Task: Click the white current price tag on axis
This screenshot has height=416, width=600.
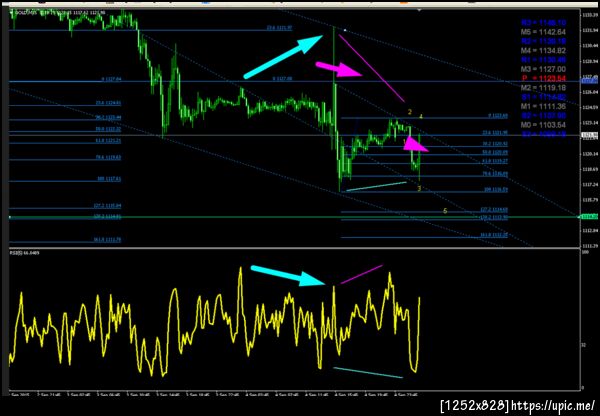Action: 589,135
